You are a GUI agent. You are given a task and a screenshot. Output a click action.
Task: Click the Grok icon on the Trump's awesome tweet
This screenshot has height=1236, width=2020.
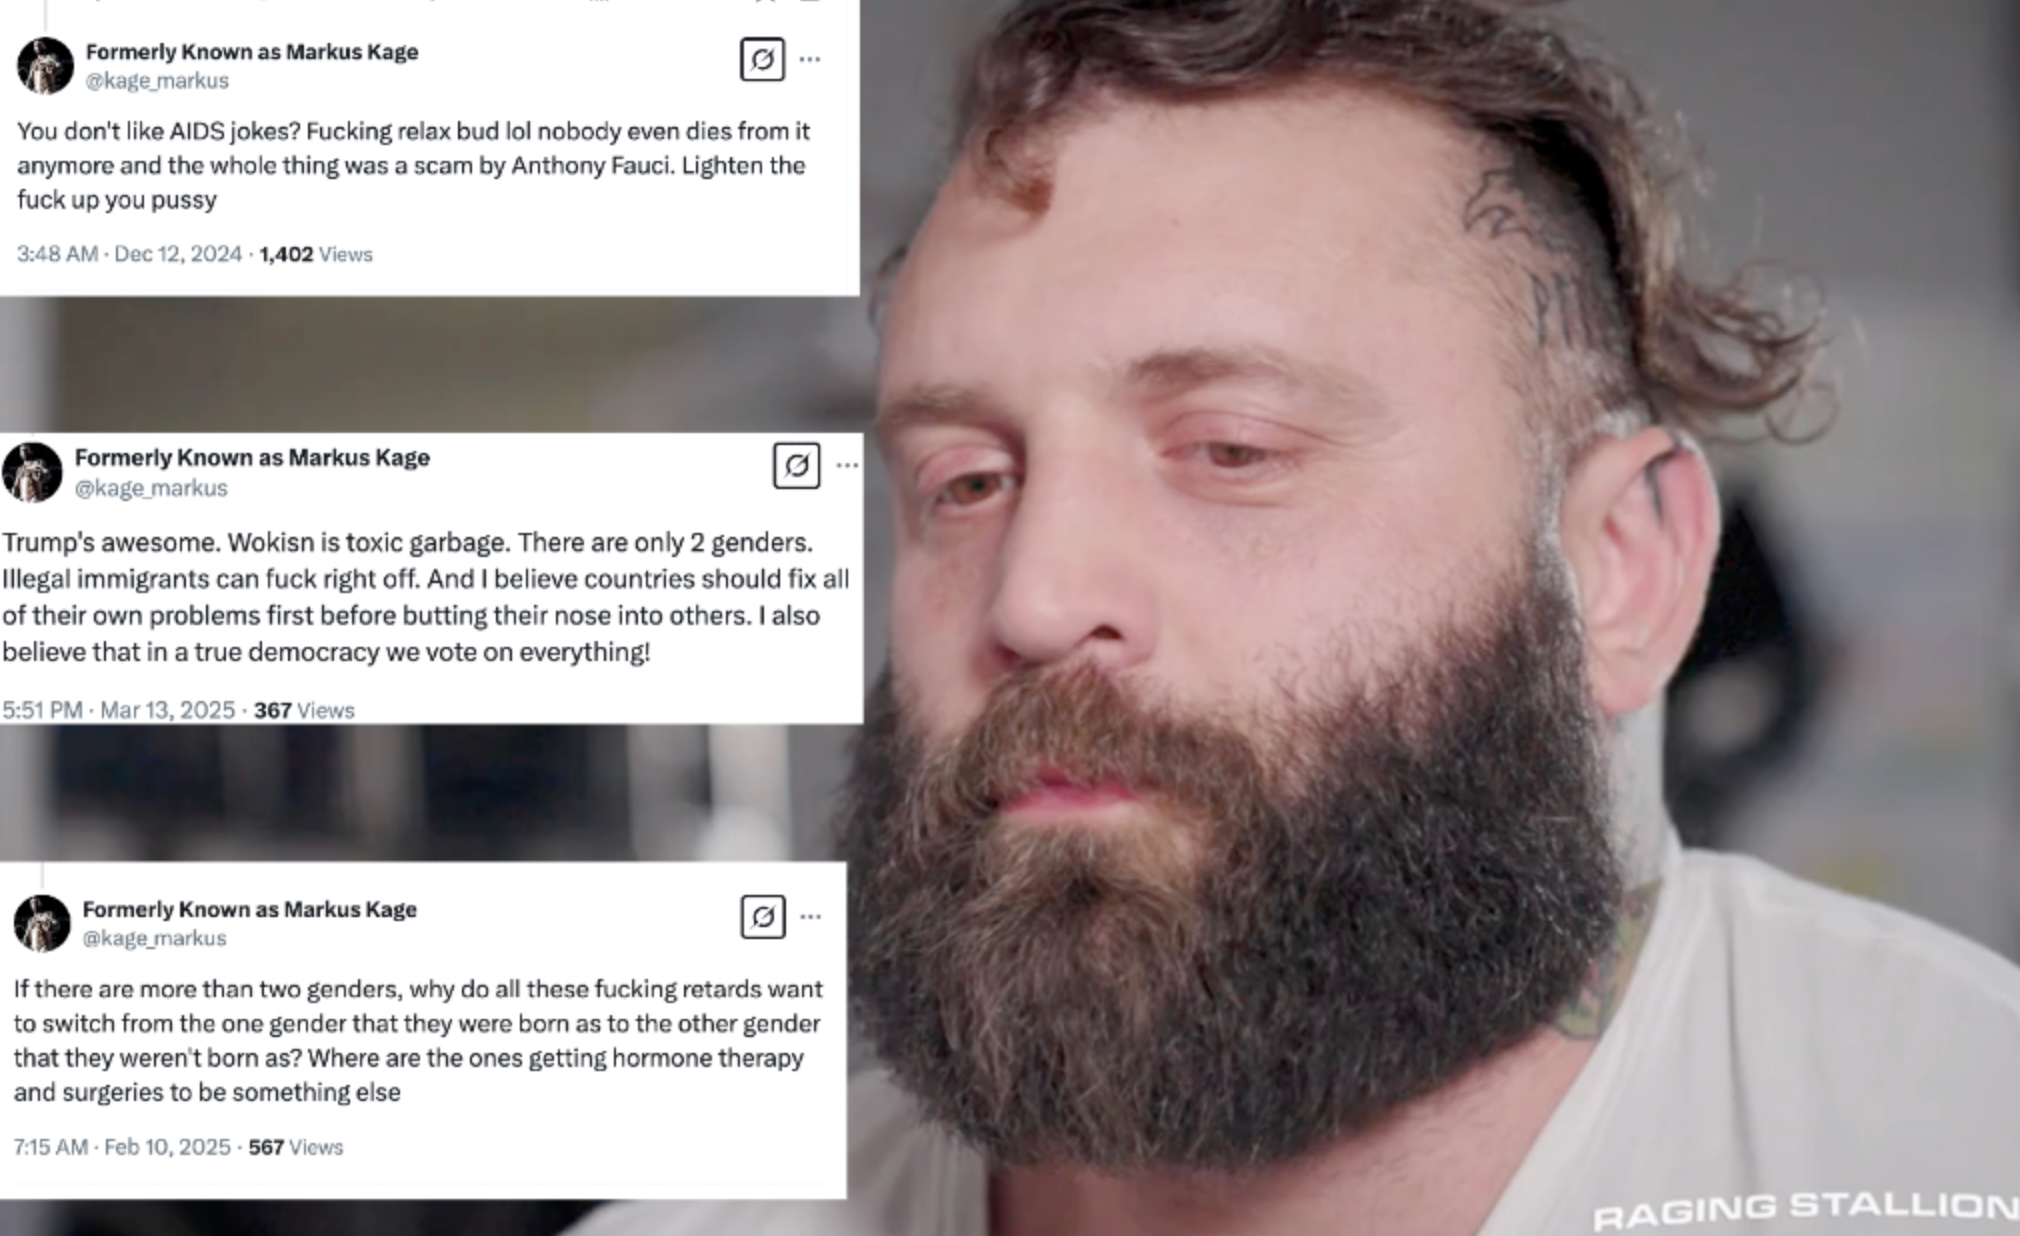pos(797,465)
